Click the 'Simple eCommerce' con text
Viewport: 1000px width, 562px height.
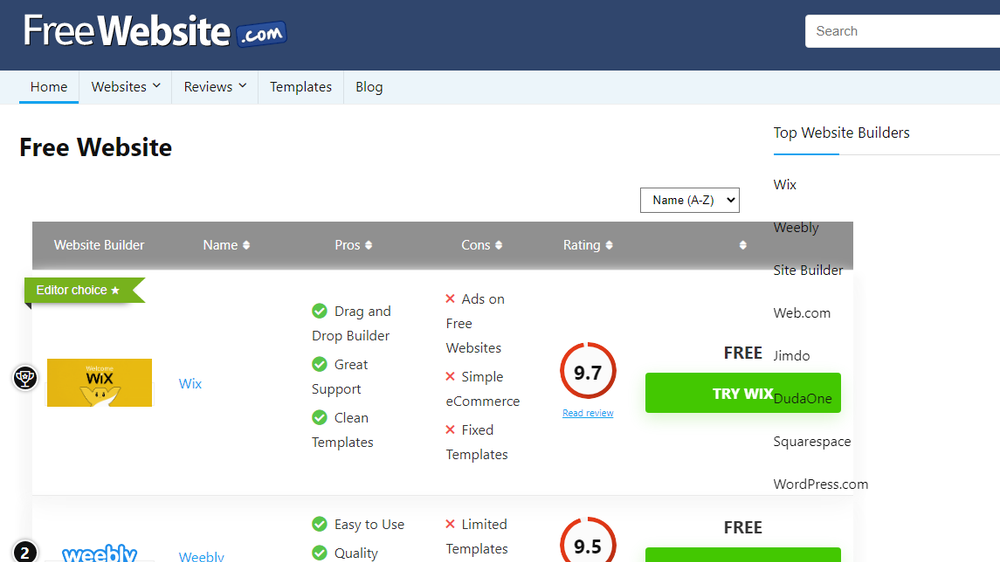point(483,388)
